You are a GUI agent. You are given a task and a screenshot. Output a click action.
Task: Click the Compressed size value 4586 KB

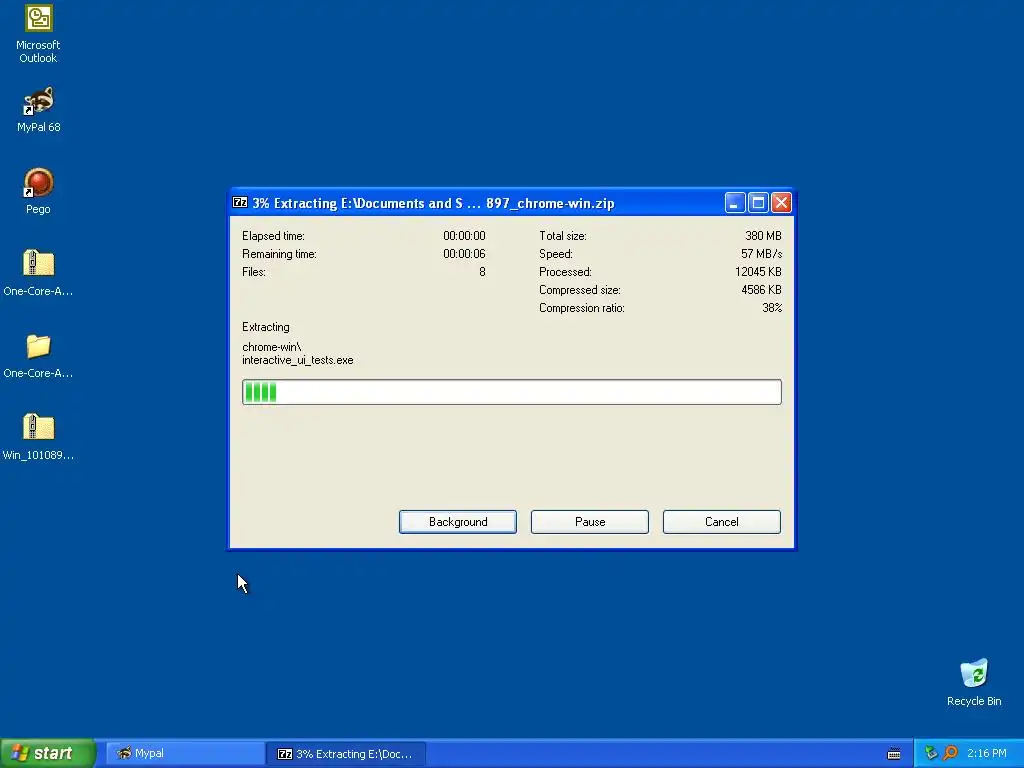click(761, 290)
